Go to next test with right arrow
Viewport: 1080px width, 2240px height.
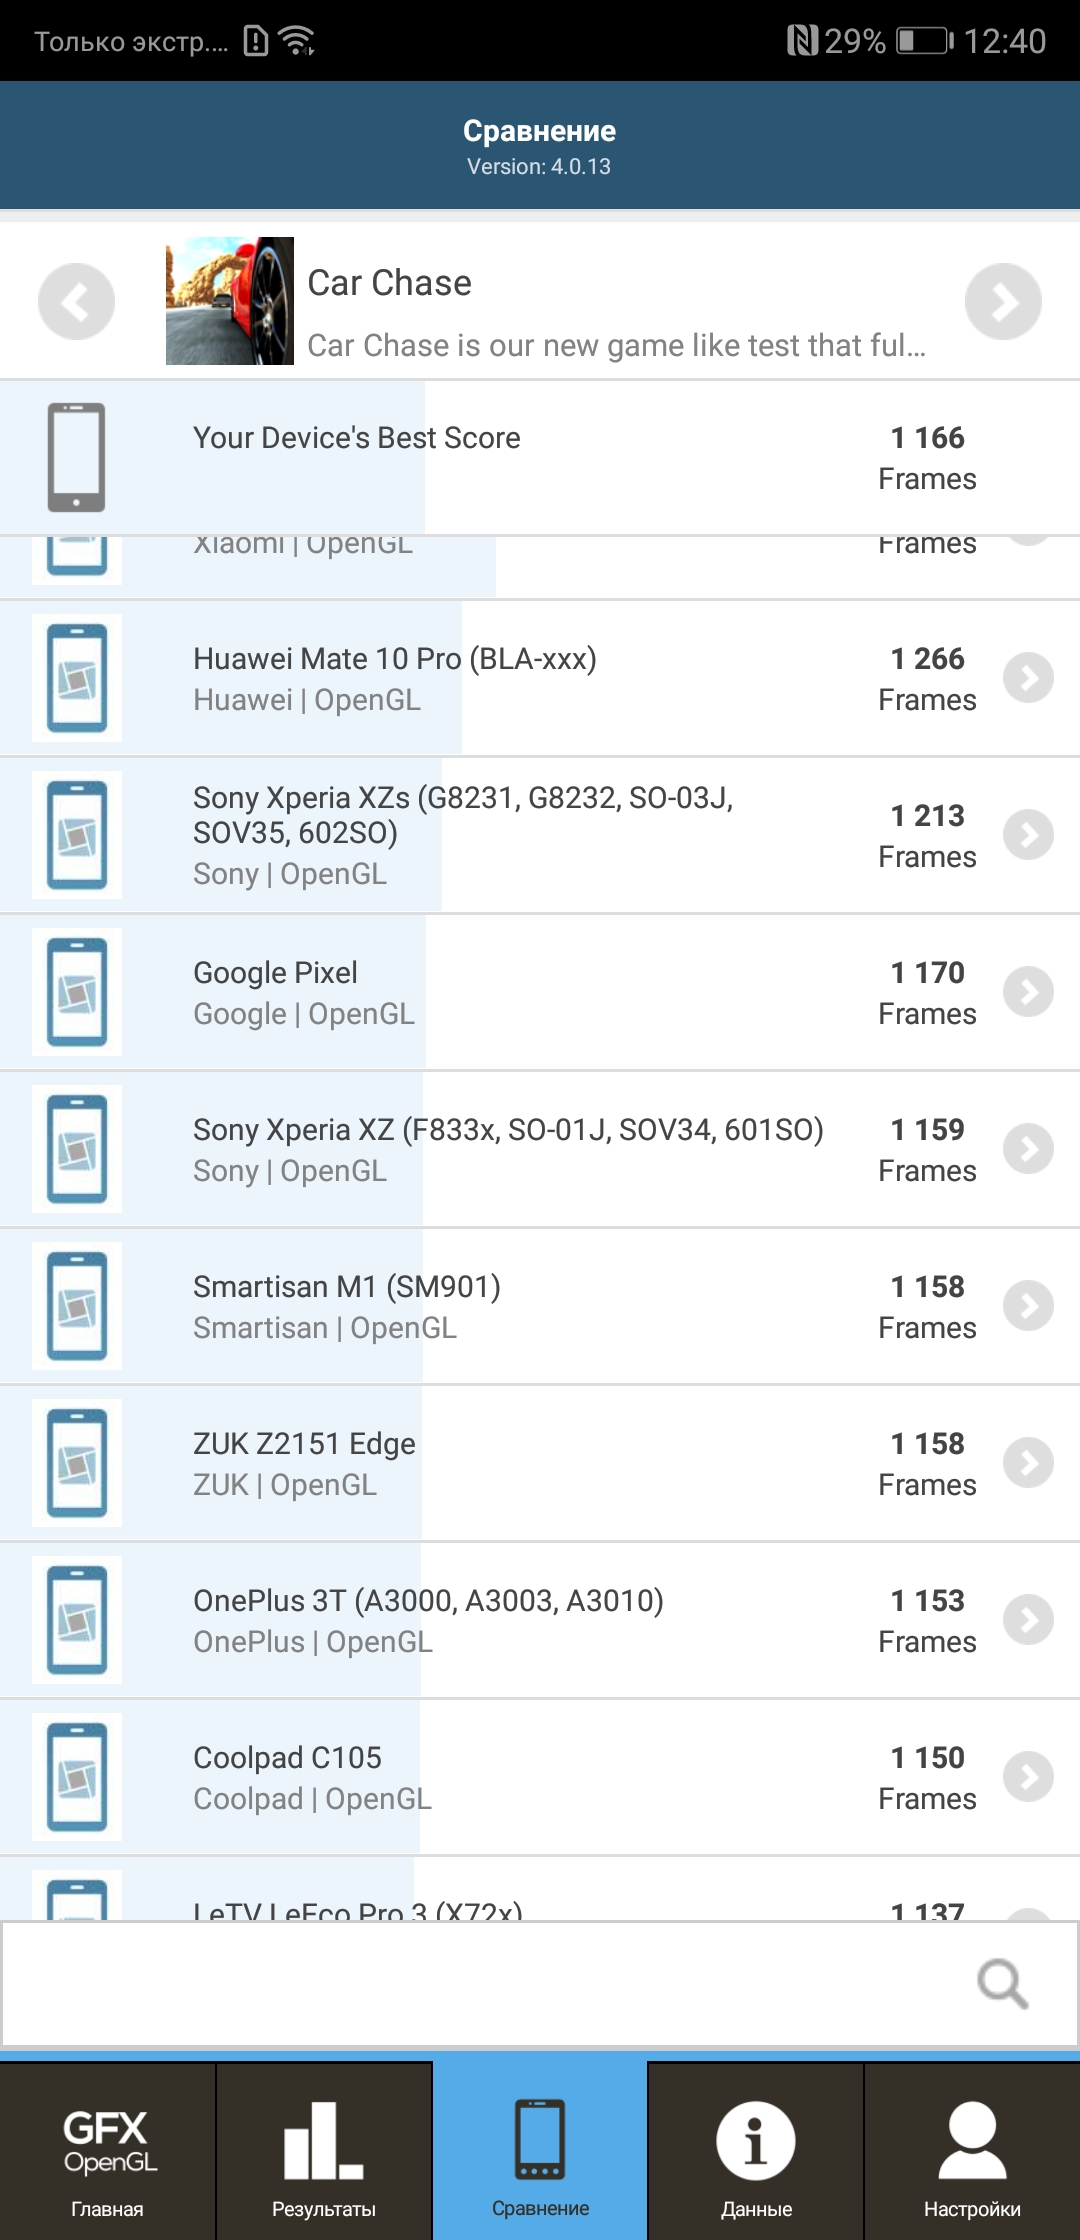[1003, 301]
